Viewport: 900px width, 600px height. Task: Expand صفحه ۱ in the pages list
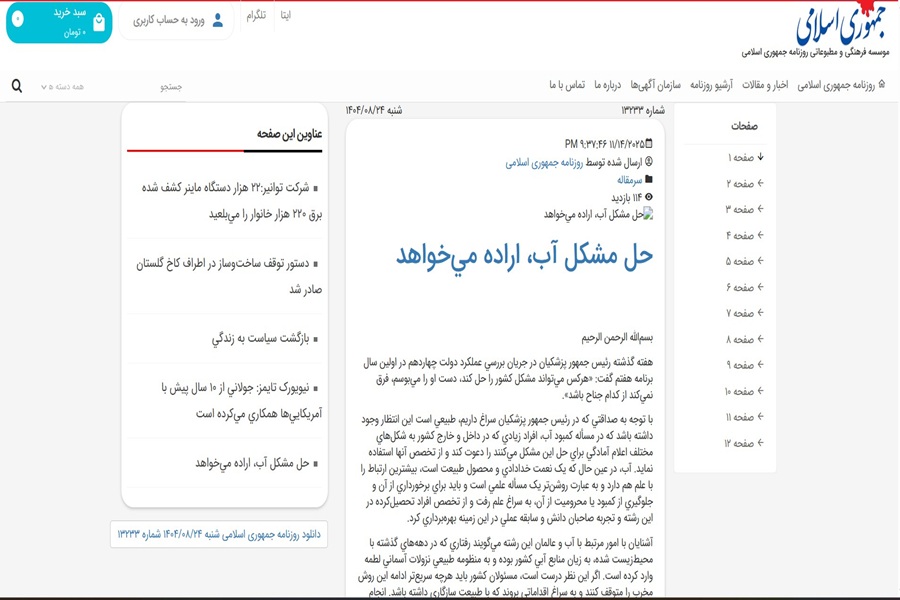[x=760, y=158]
